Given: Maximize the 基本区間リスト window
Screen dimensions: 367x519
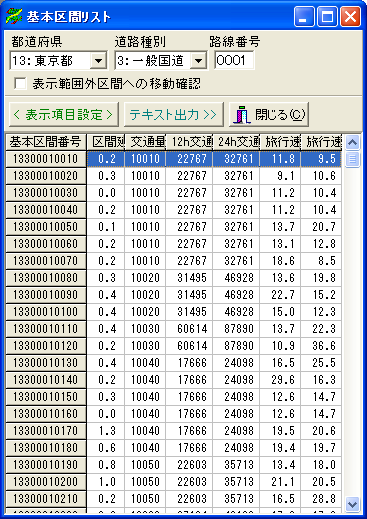Looking at the screenshot, I should (x=327, y=17).
